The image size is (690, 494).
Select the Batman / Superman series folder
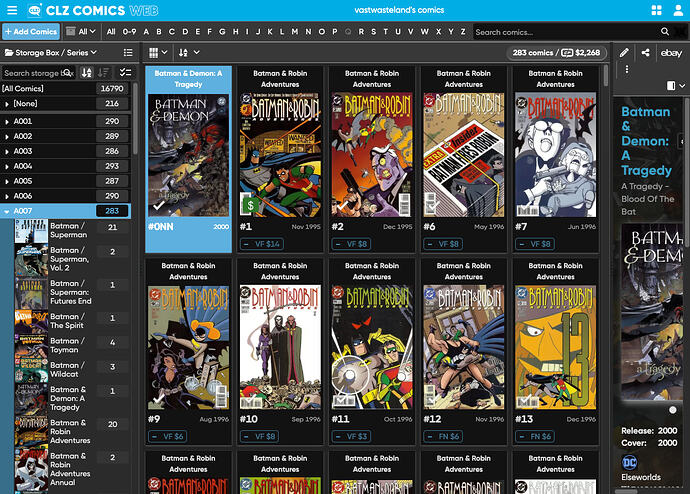coord(72,231)
